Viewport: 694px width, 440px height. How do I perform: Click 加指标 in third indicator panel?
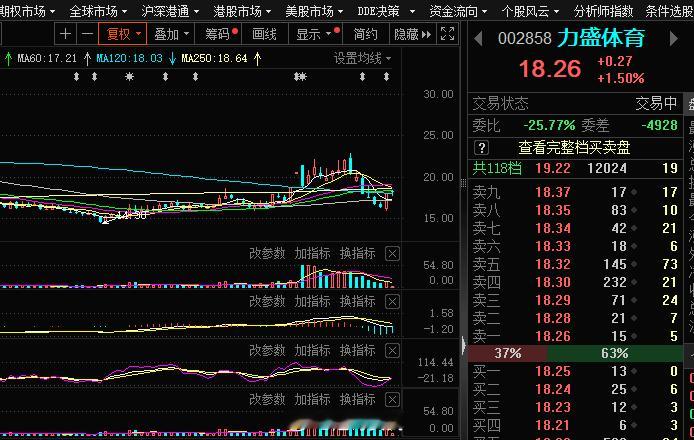[x=312, y=351]
